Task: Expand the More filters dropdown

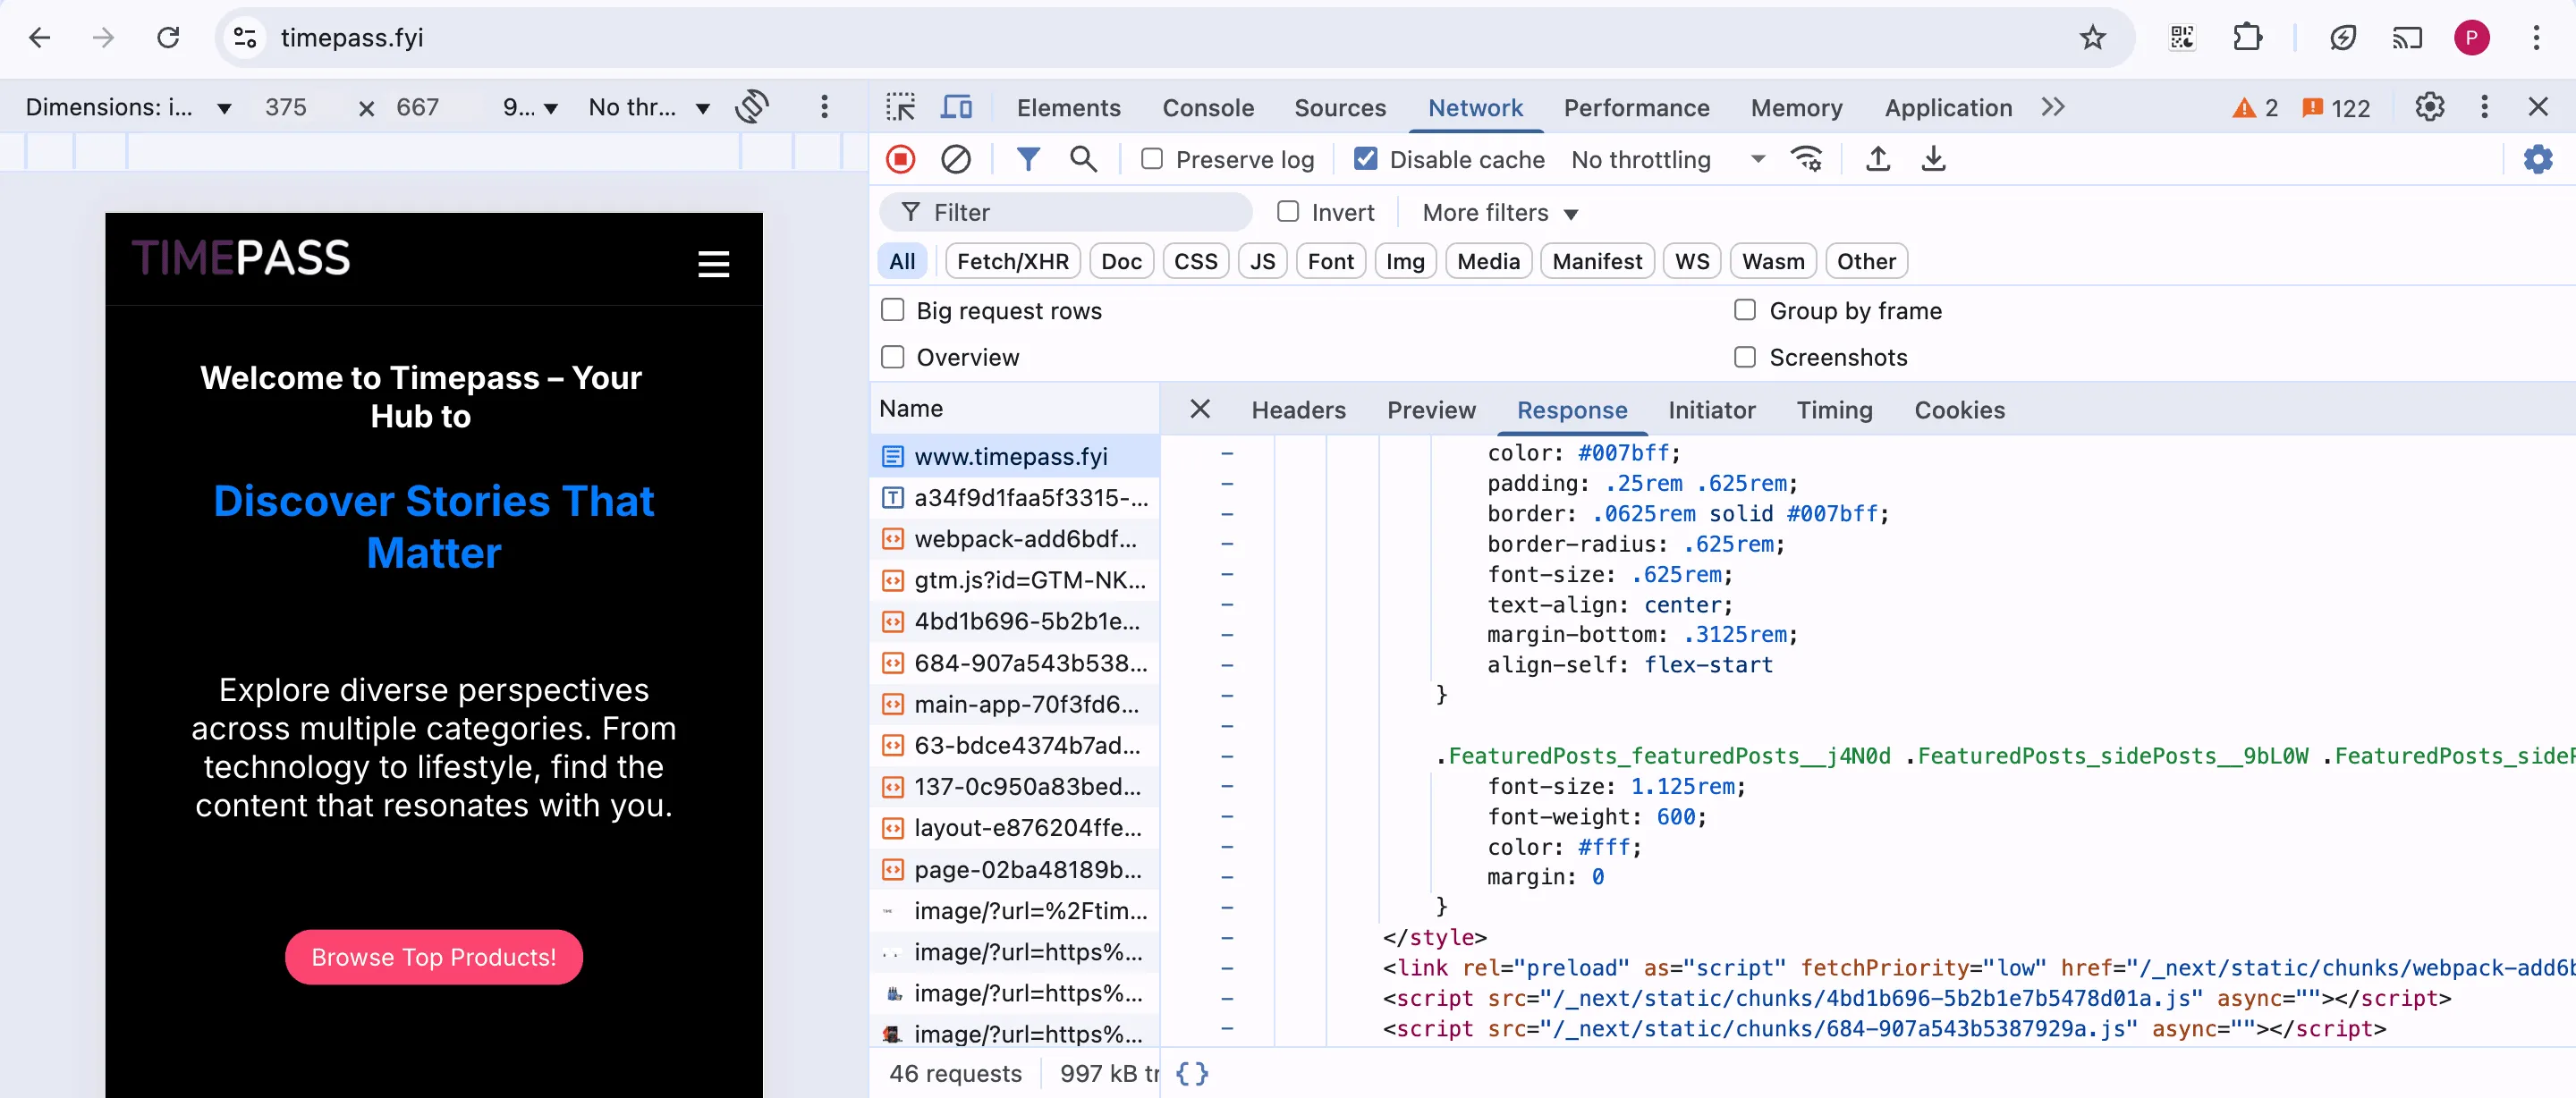Action: point(1500,213)
